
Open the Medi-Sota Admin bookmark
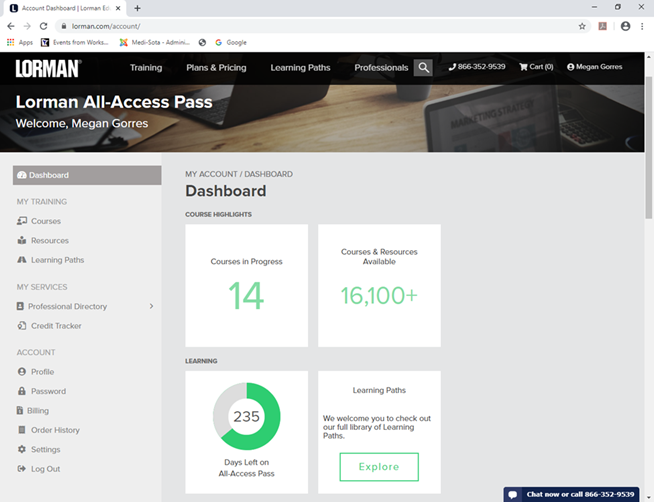tap(155, 43)
